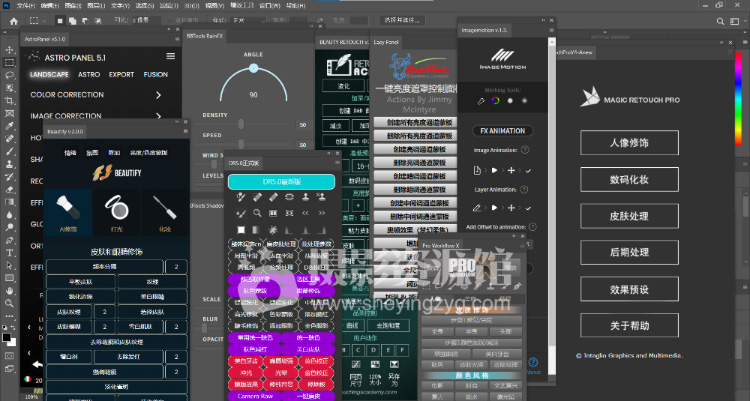Open the ASTRO tab in Astro Panel

(89, 75)
